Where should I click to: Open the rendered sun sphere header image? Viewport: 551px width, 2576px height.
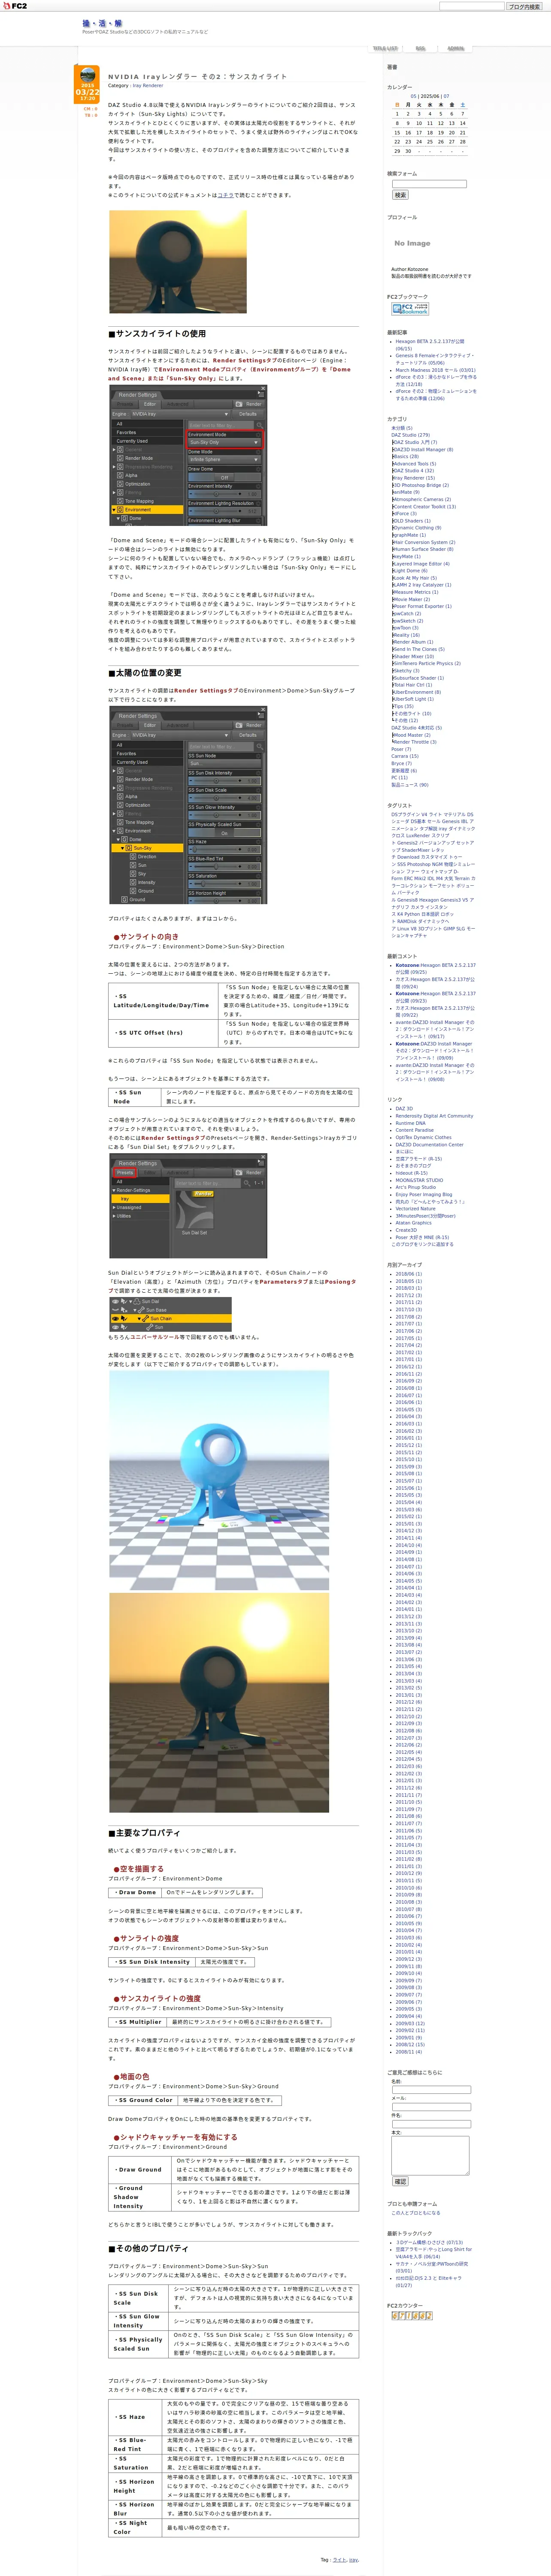pyautogui.click(x=178, y=261)
